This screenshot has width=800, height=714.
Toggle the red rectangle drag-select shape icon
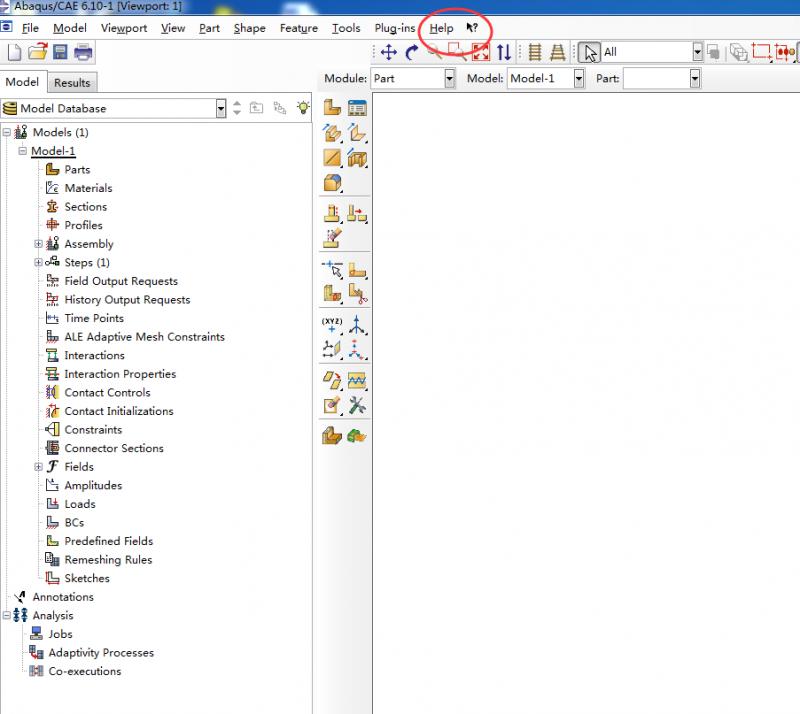[761, 52]
